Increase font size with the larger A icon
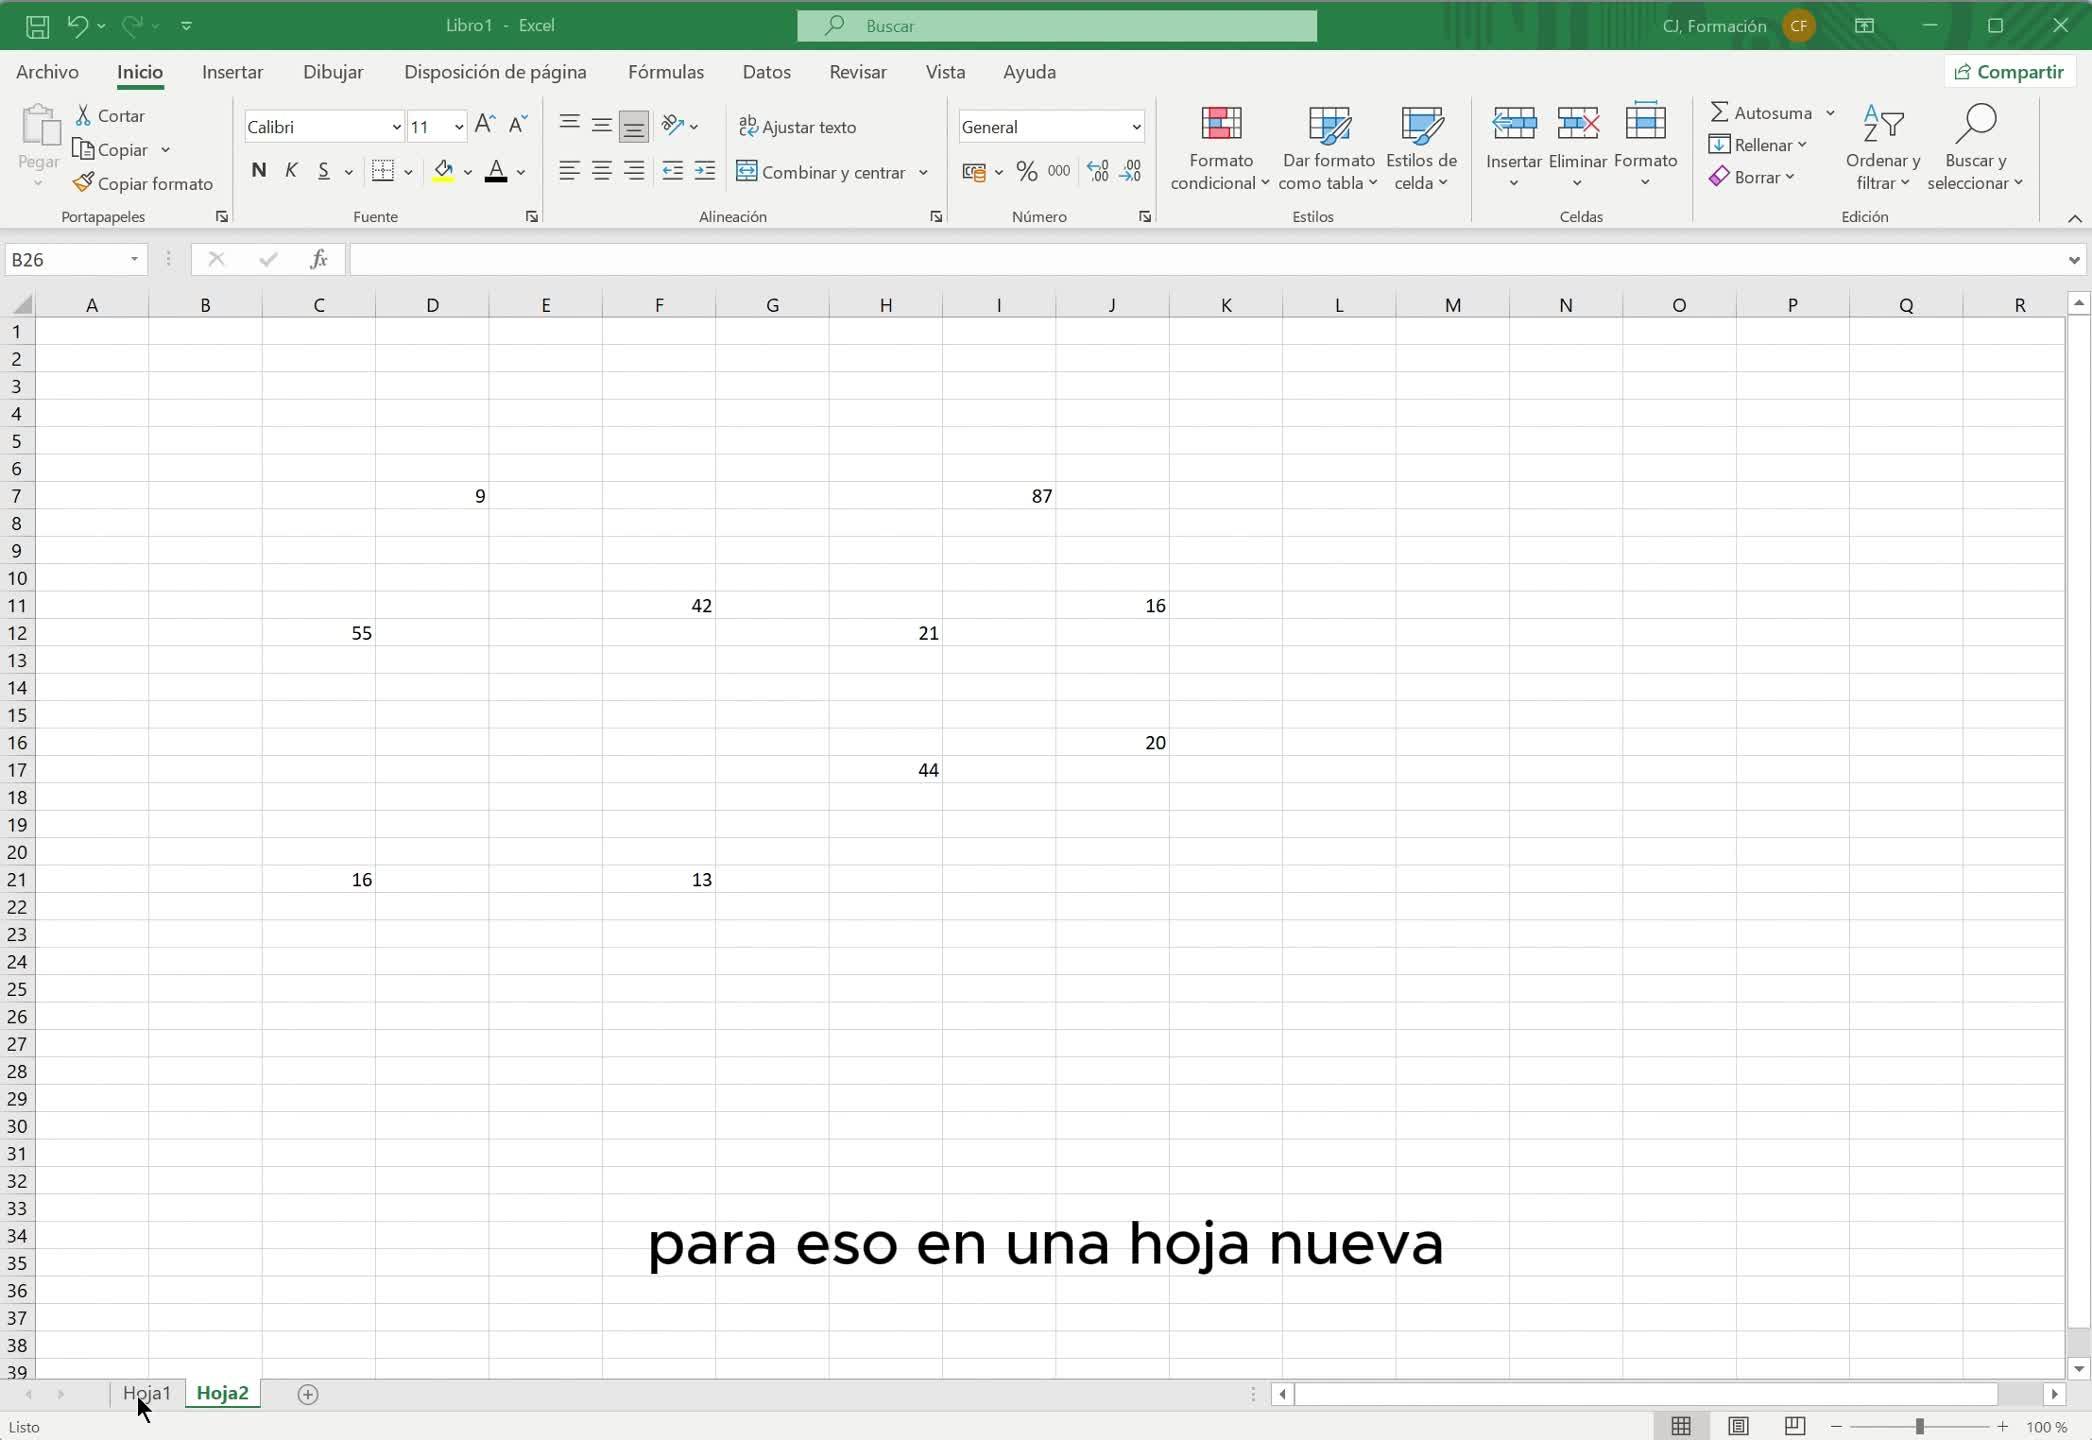Image resolution: width=2092 pixels, height=1440 pixels. click(485, 125)
